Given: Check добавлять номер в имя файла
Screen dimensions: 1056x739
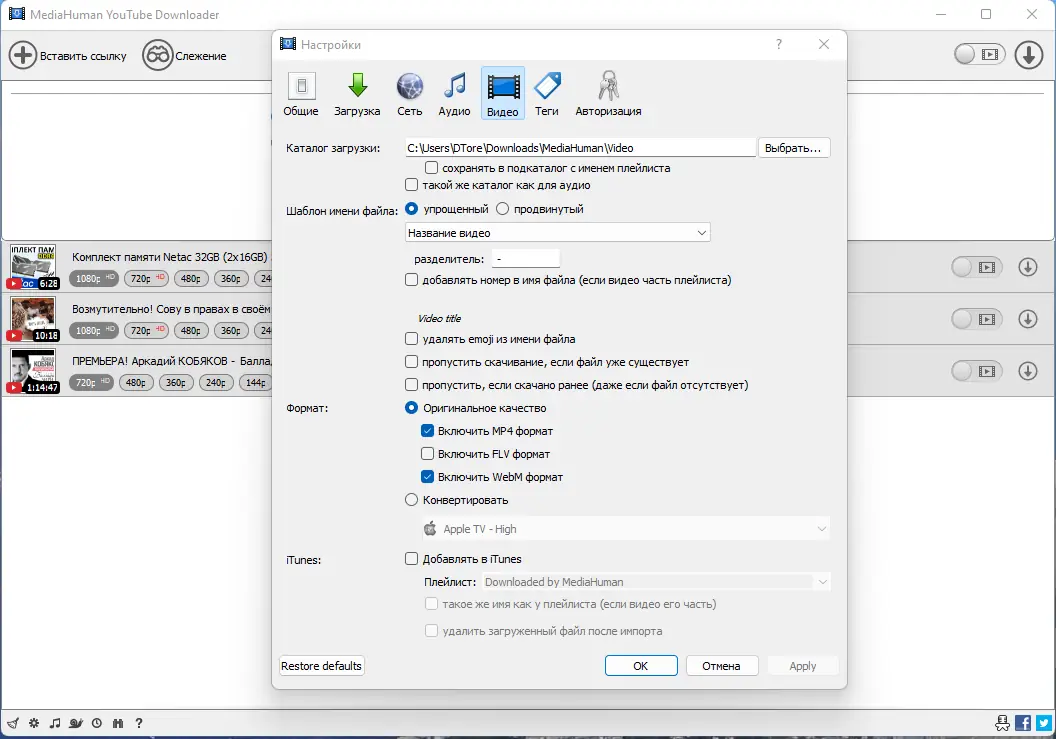Looking at the screenshot, I should click(411, 280).
